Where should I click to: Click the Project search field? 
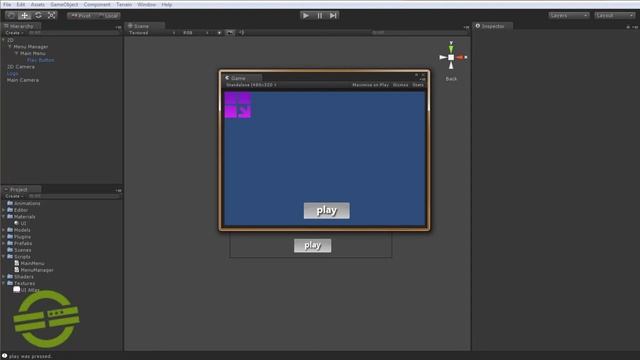73,196
